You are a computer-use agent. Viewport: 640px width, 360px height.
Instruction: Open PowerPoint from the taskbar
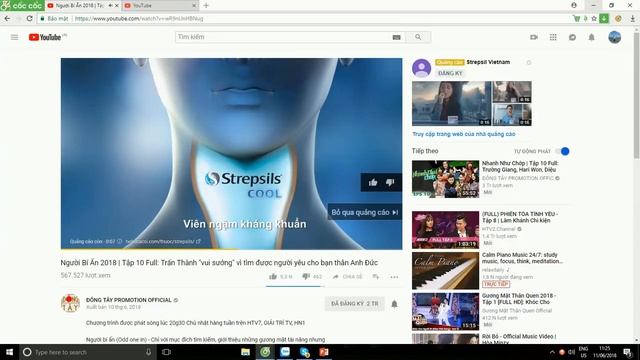tap(324, 352)
